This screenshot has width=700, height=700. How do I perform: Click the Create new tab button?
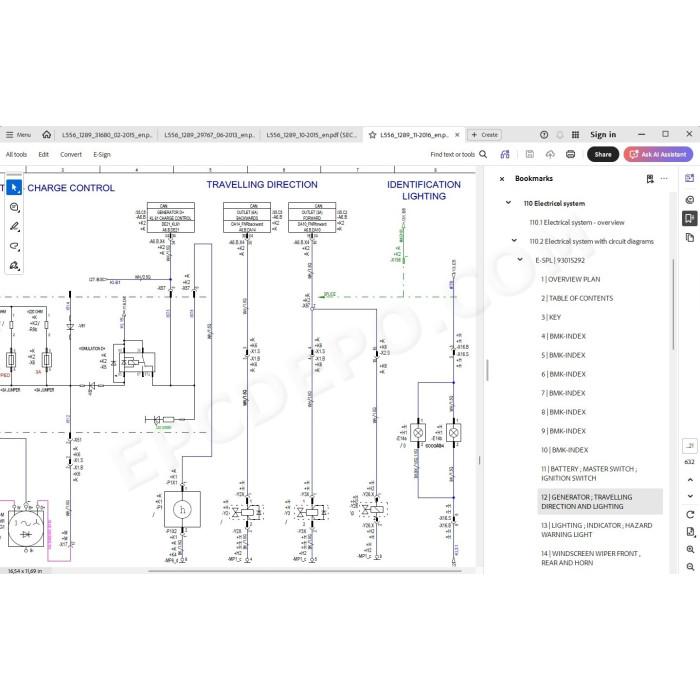coord(485,135)
